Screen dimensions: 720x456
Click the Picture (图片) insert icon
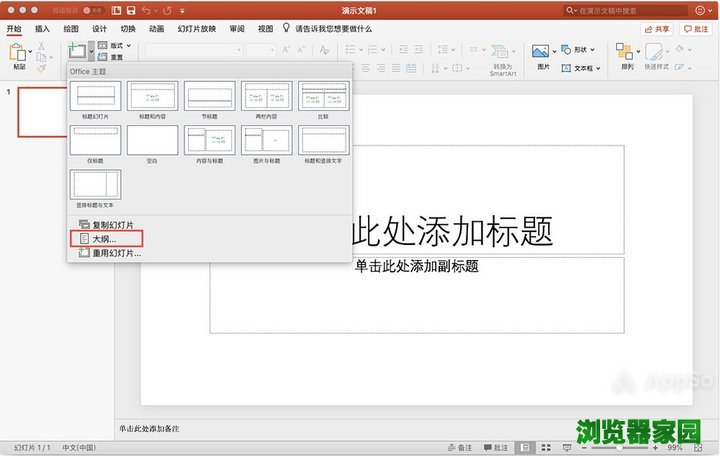[x=541, y=51]
